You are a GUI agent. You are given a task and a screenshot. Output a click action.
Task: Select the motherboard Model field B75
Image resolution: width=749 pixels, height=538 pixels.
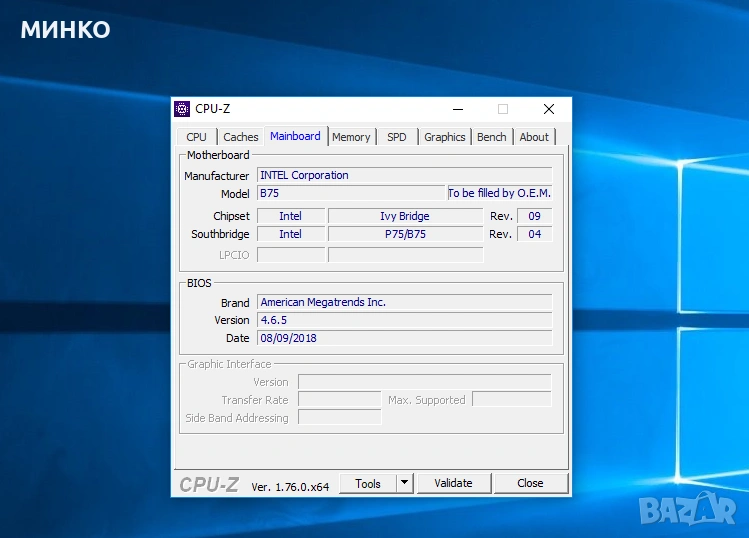(x=350, y=193)
